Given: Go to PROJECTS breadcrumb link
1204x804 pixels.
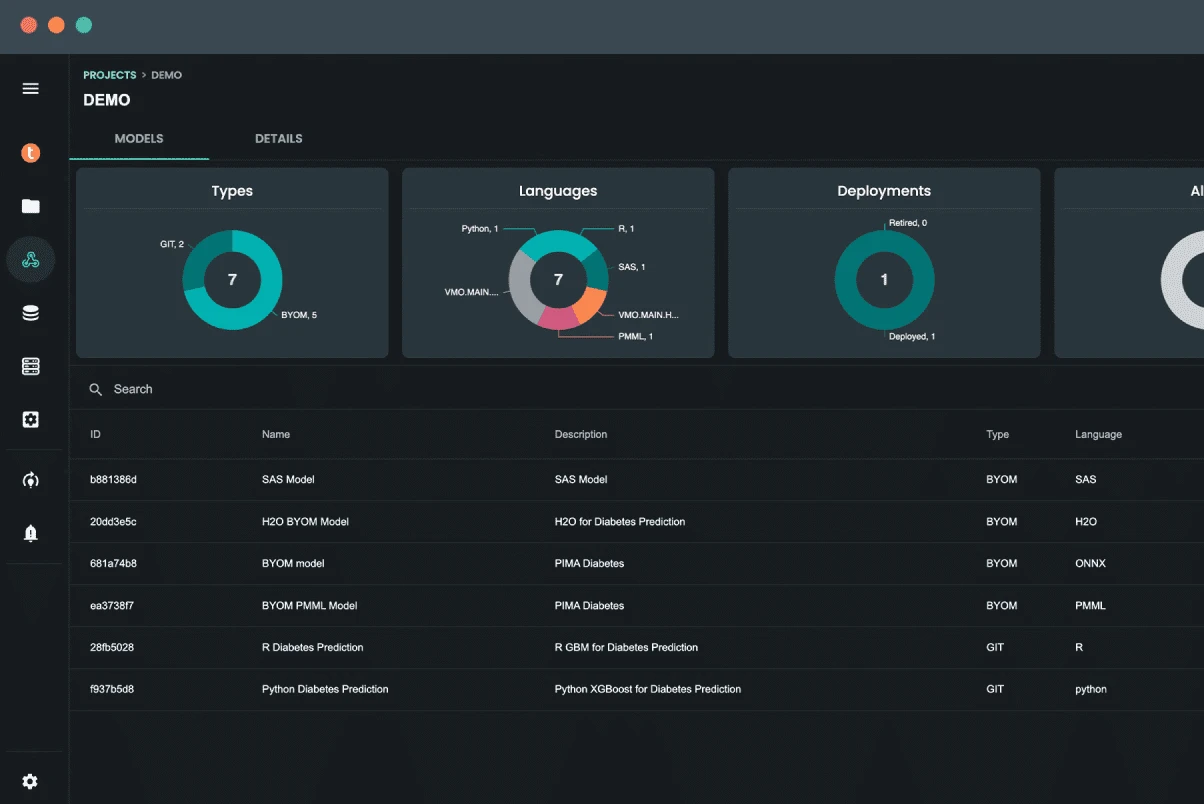Looking at the screenshot, I should (x=110, y=75).
